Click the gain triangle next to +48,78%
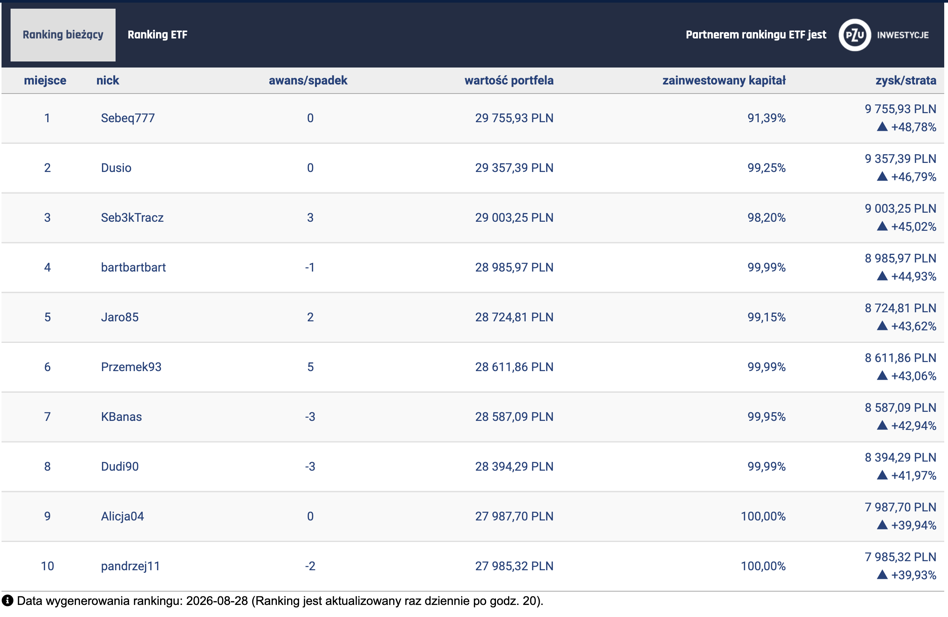The image size is (948, 617). pyautogui.click(x=882, y=127)
